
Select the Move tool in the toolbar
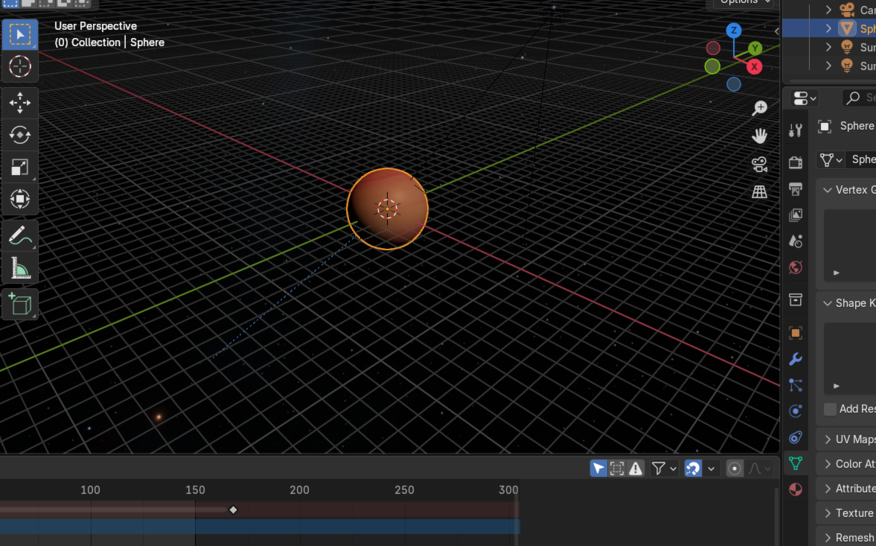[x=20, y=103]
